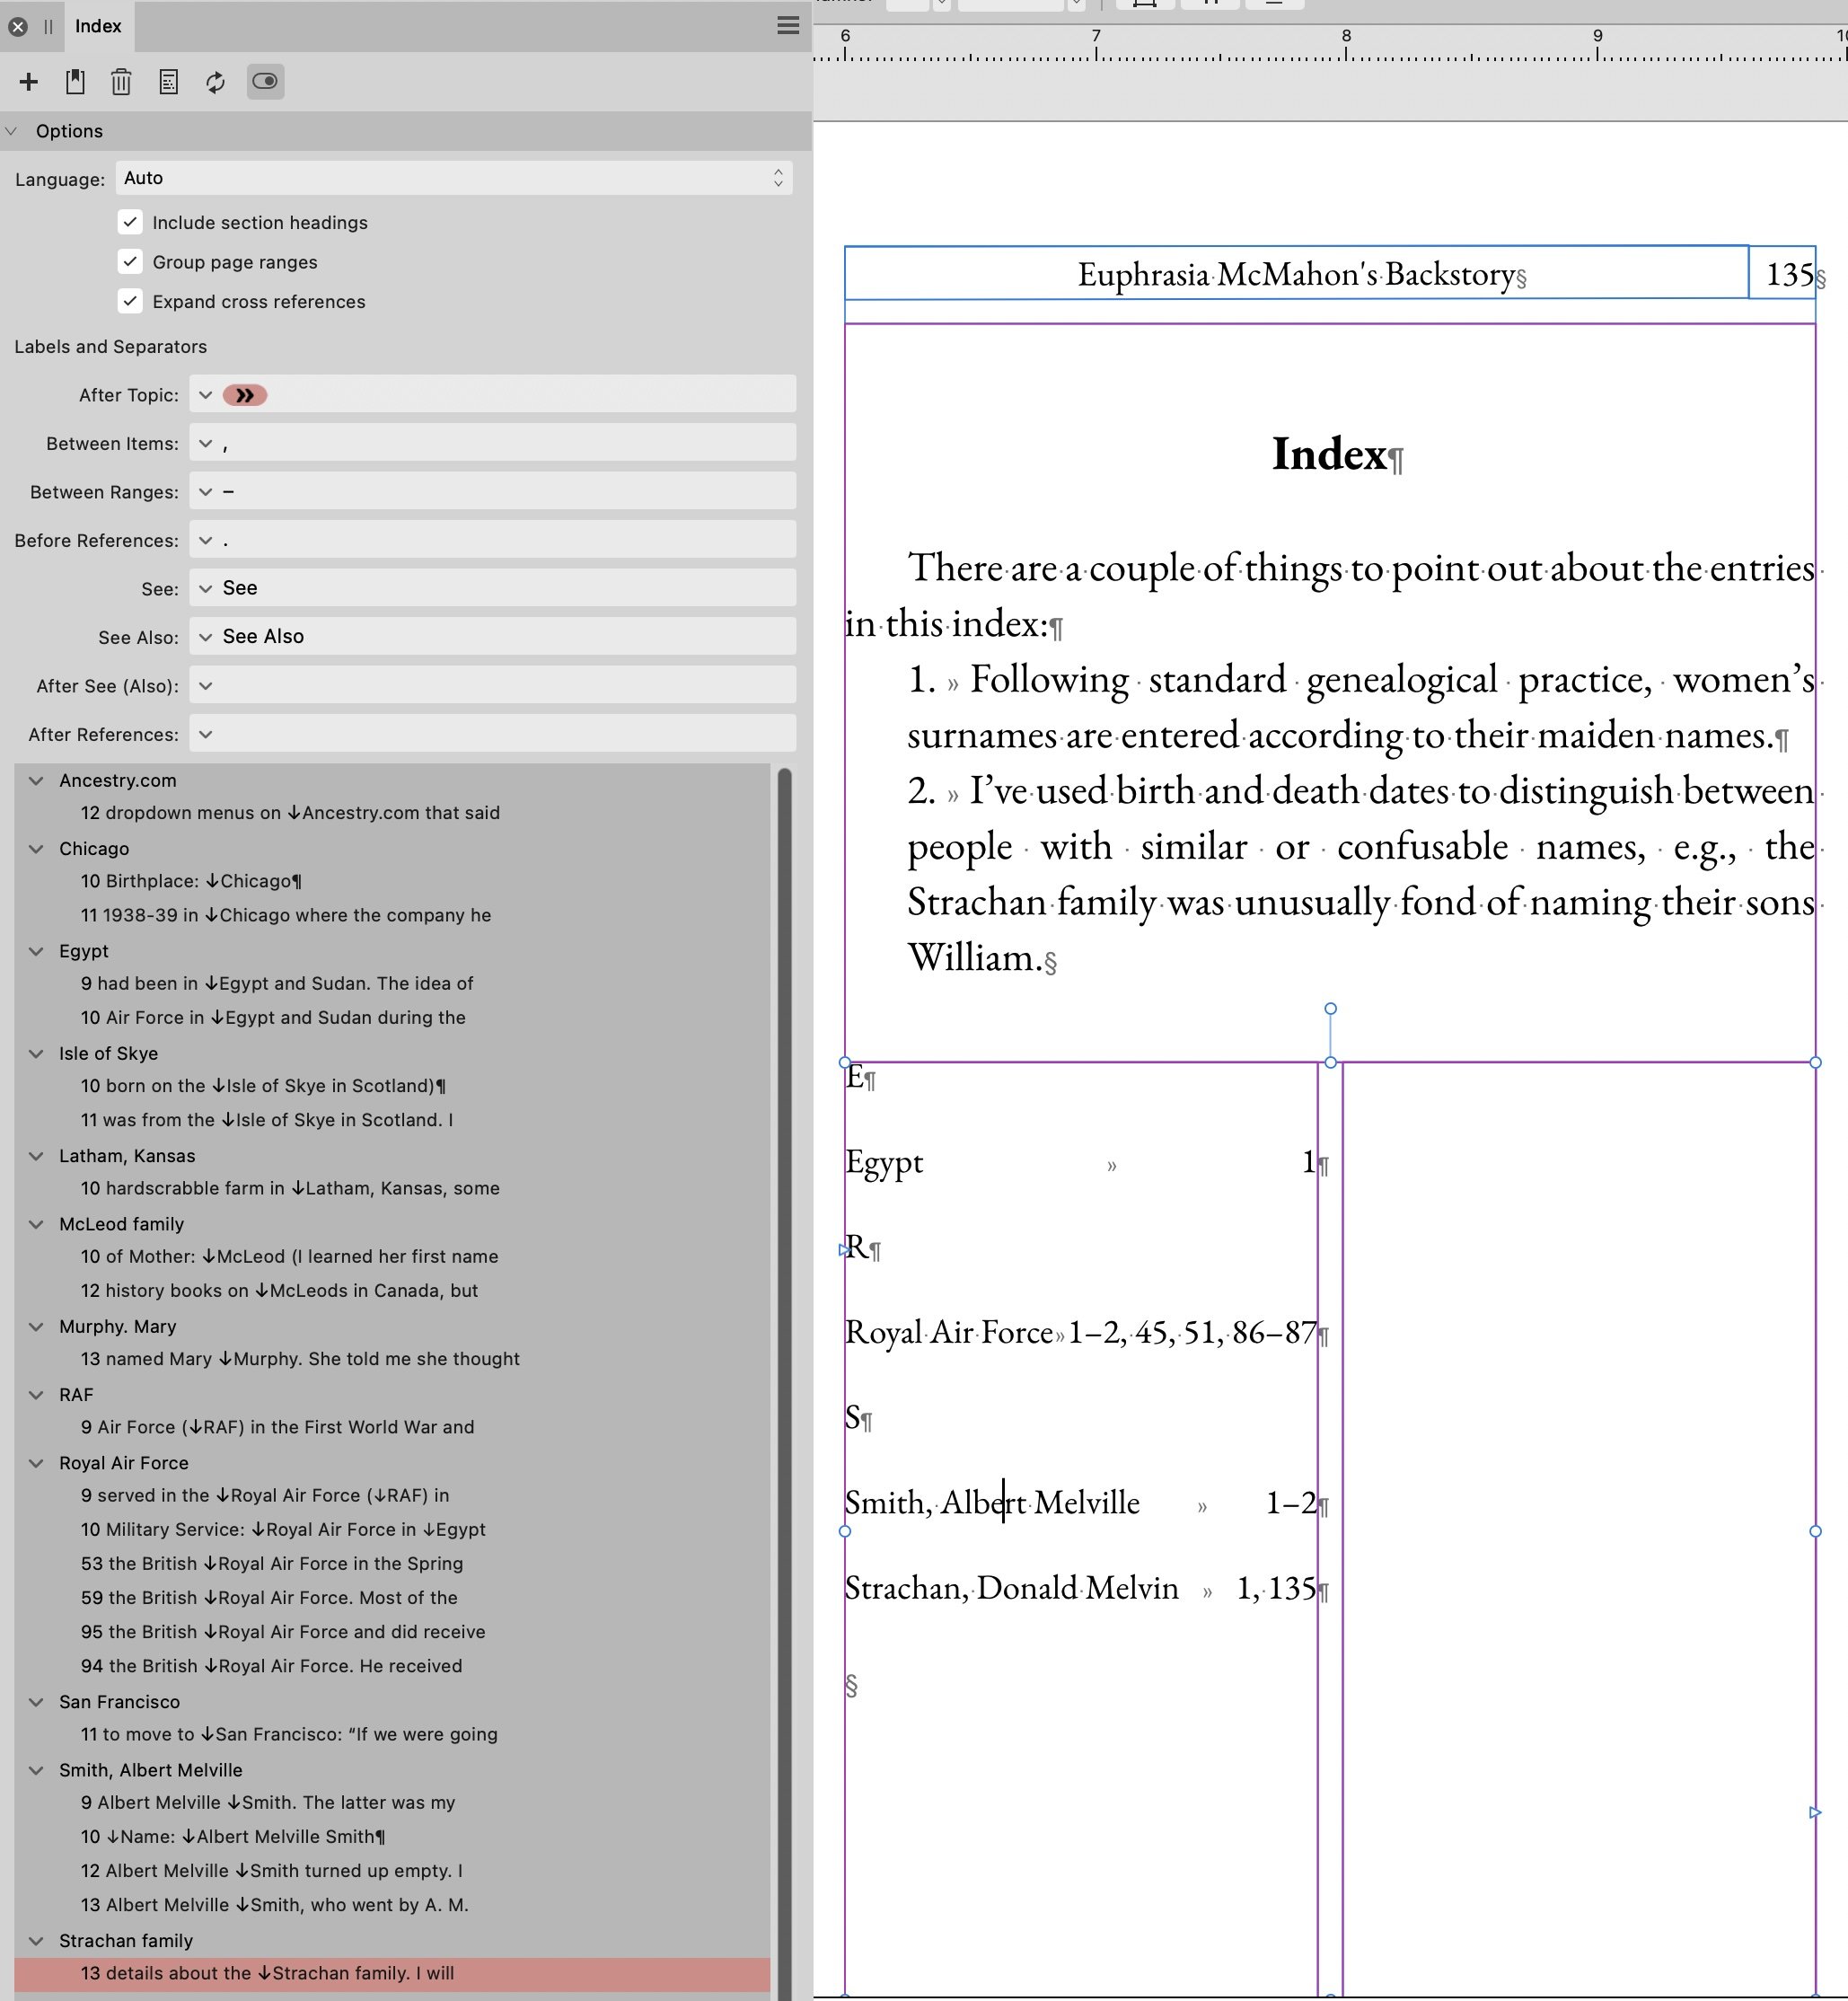The image size is (1848, 2001).
Task: Open the Before References dropdown arrow
Action: coord(206,540)
